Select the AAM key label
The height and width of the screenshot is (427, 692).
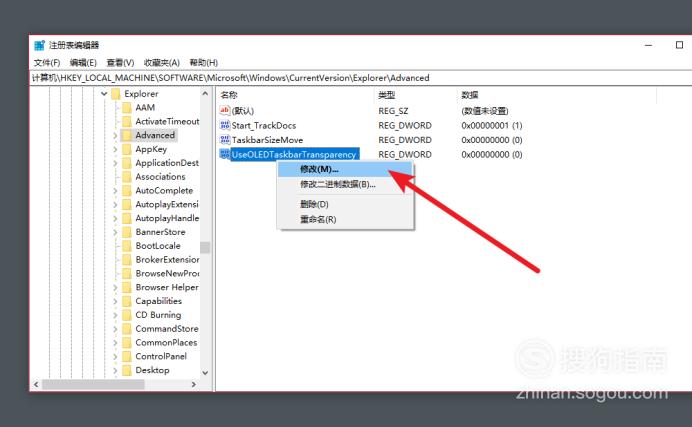[x=145, y=108]
